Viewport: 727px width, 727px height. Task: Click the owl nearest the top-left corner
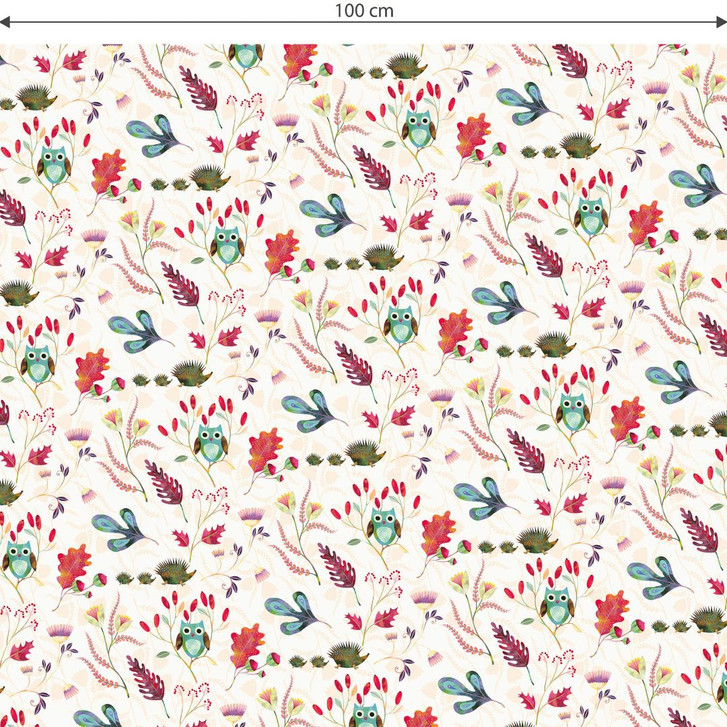[50, 163]
